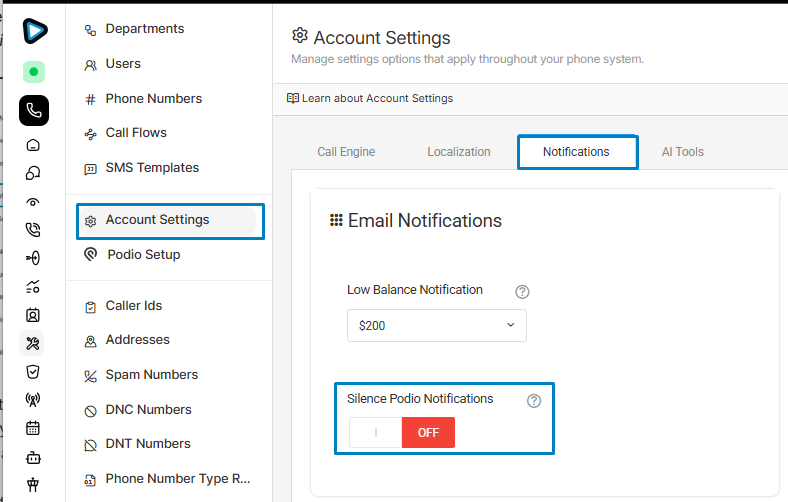The image size is (788, 502).
Task: Open the Learn about Account Settings link
Action: [370, 98]
